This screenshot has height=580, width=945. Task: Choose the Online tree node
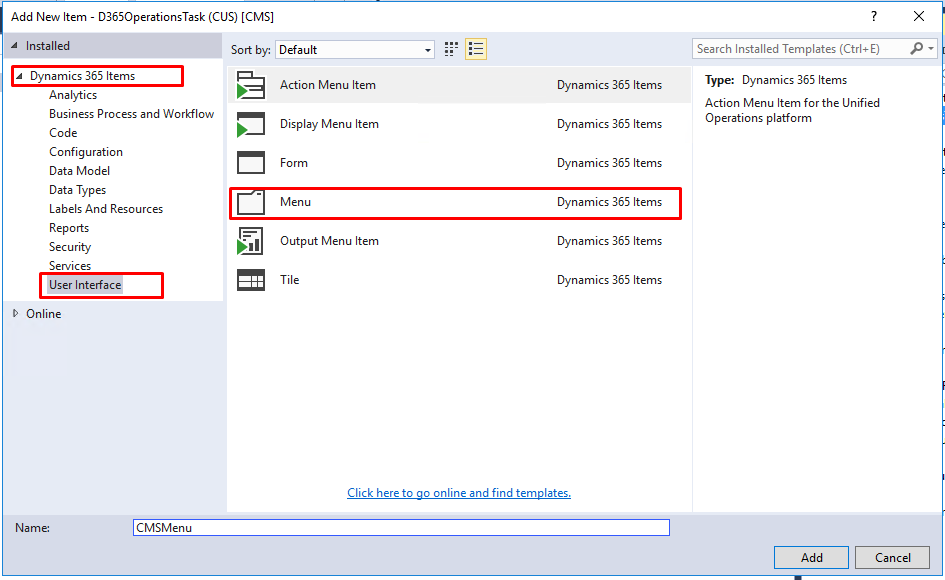43,314
